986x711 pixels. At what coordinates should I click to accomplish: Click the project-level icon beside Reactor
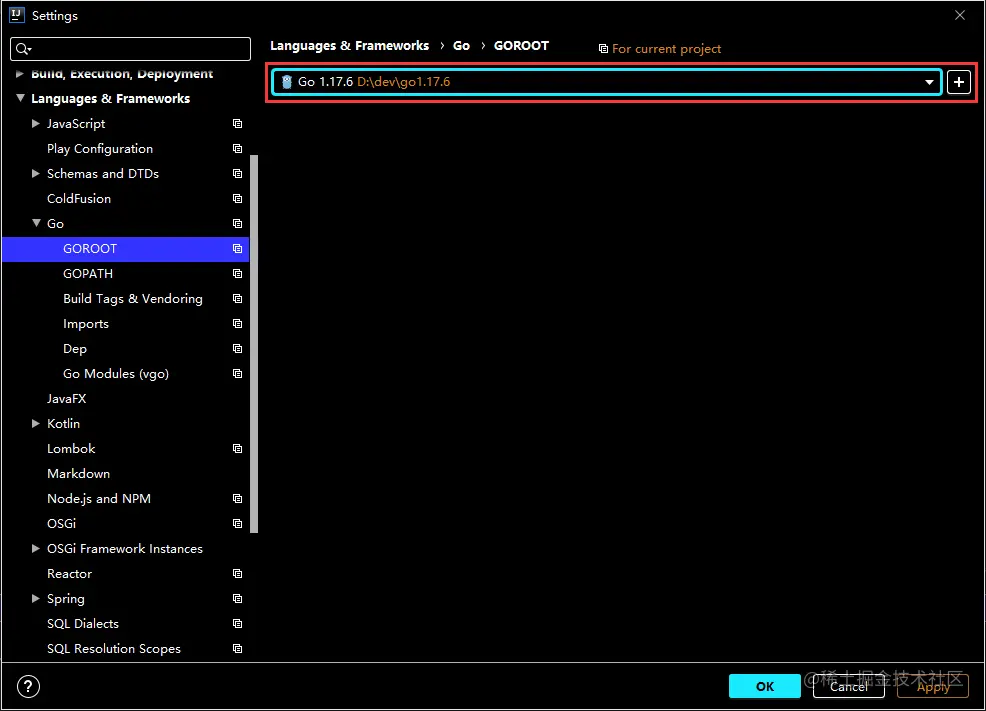point(237,574)
